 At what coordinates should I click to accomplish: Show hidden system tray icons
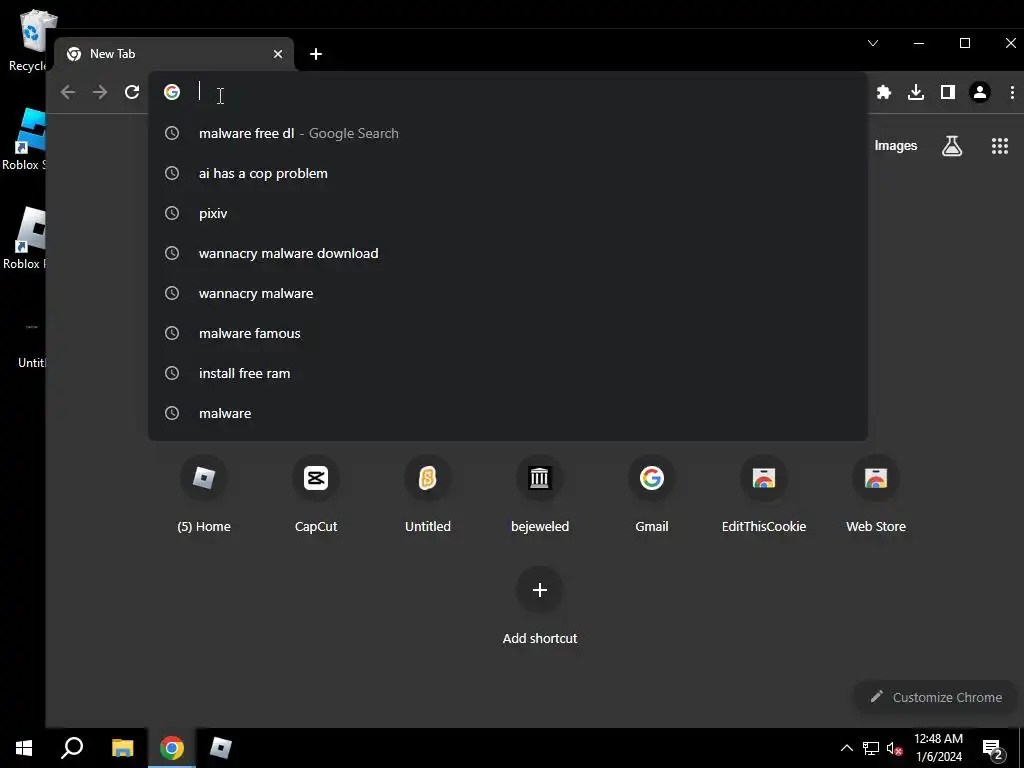(846, 748)
